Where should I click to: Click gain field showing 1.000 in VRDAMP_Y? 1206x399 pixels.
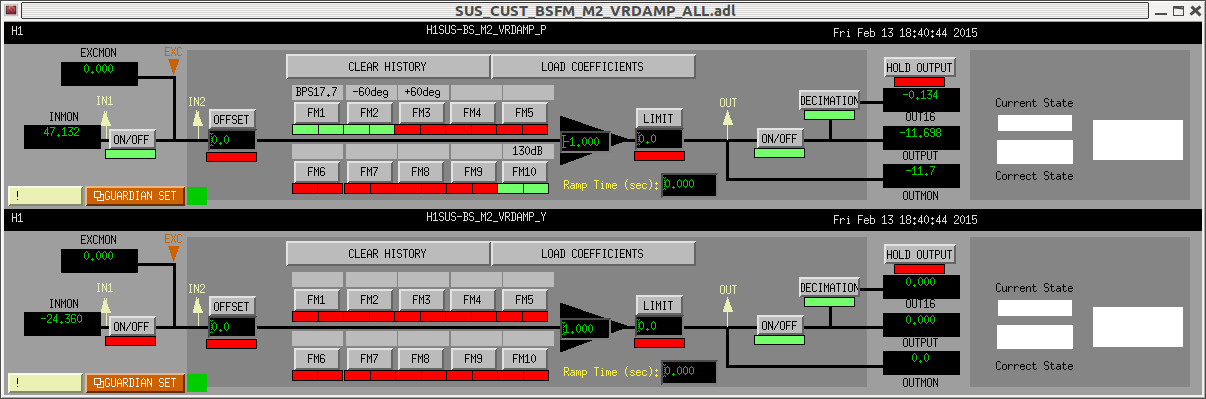pos(586,329)
